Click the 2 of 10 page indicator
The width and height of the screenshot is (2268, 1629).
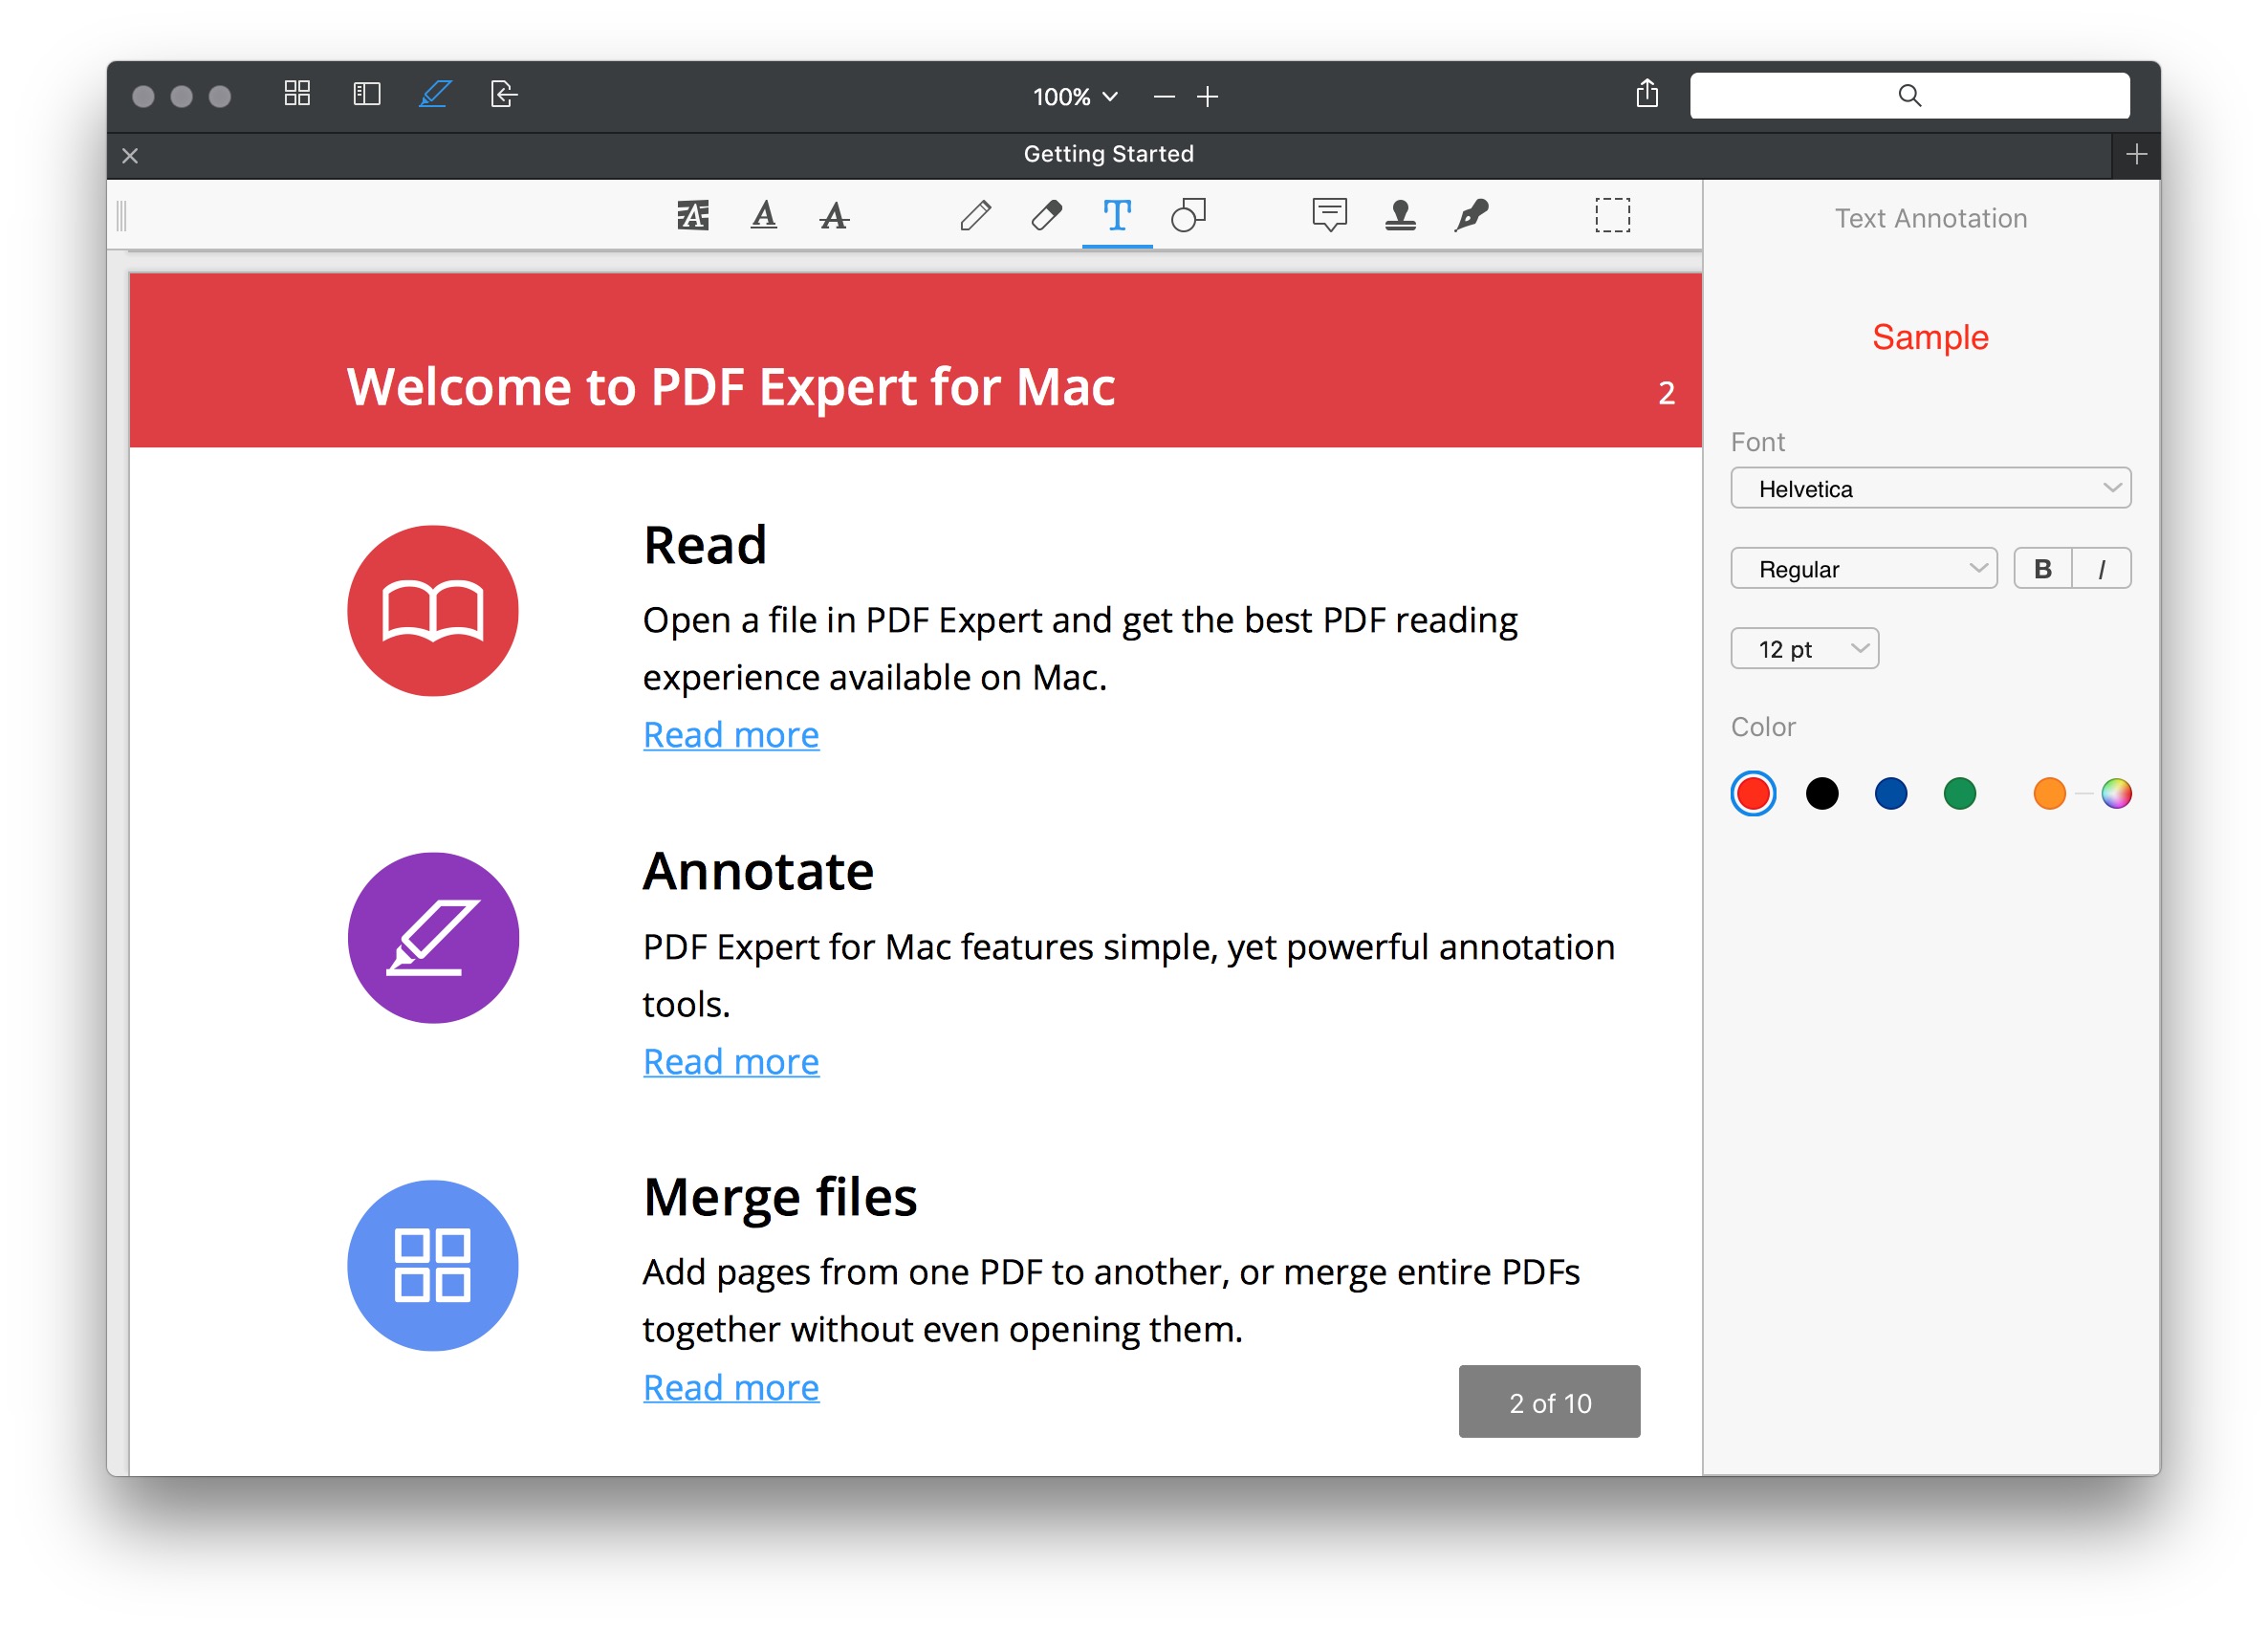coord(1549,1402)
